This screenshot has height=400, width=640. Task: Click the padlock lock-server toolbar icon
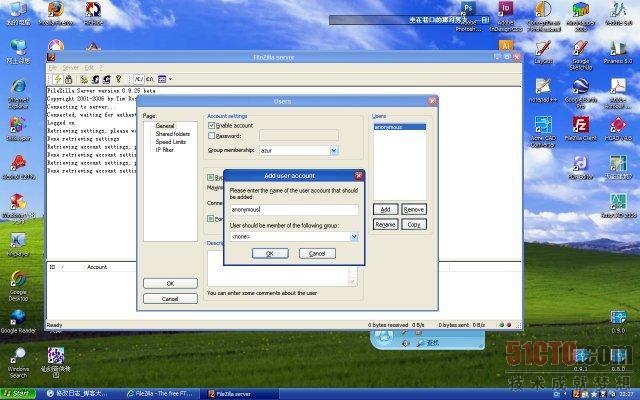(69, 79)
